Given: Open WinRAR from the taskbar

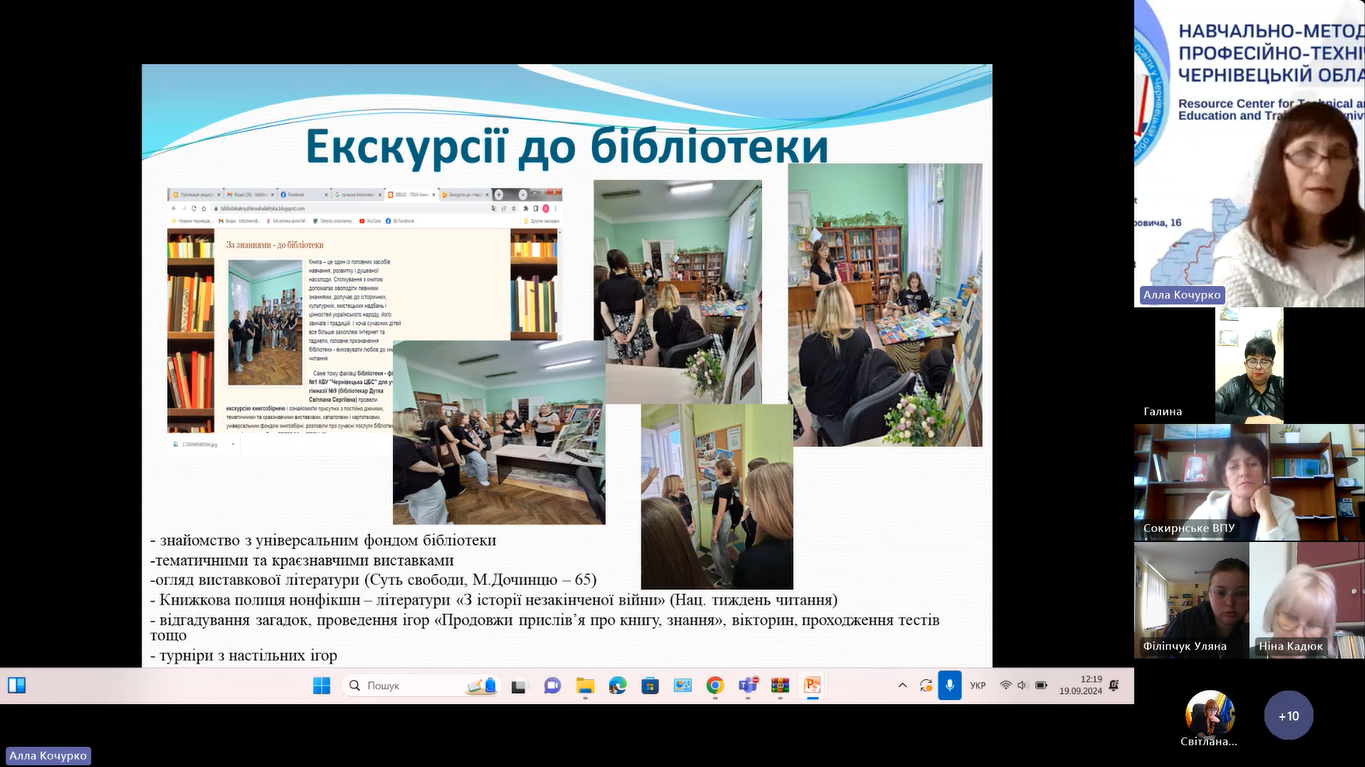Looking at the screenshot, I should point(780,686).
